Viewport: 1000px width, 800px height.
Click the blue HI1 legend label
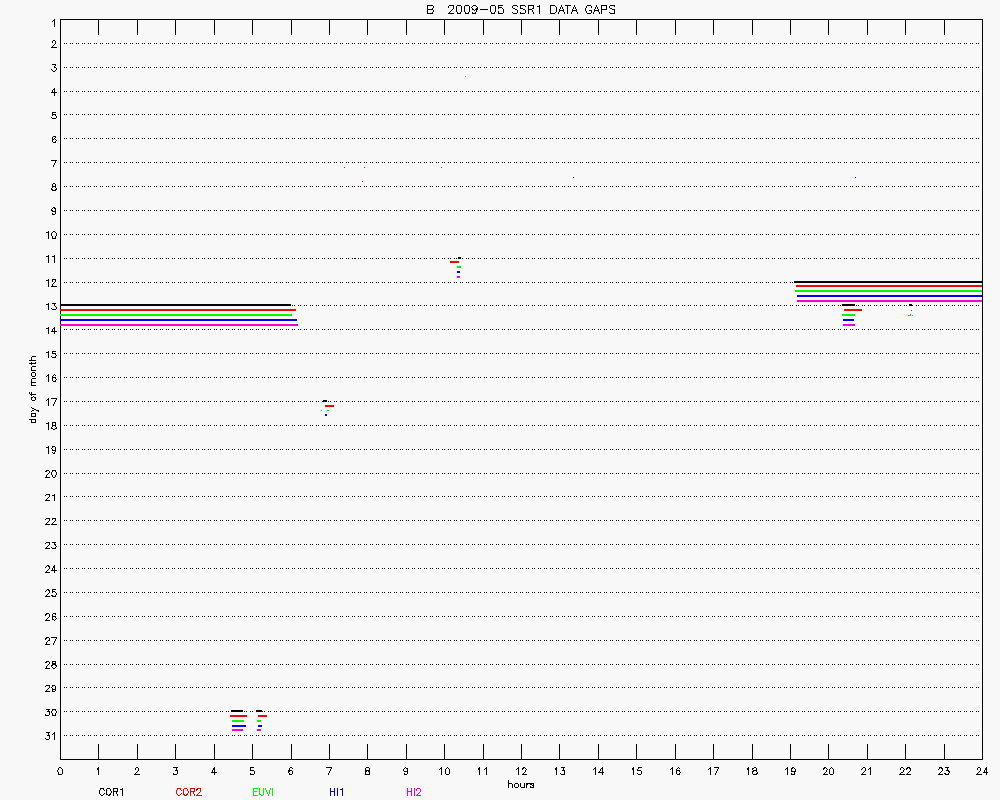pos(337,792)
